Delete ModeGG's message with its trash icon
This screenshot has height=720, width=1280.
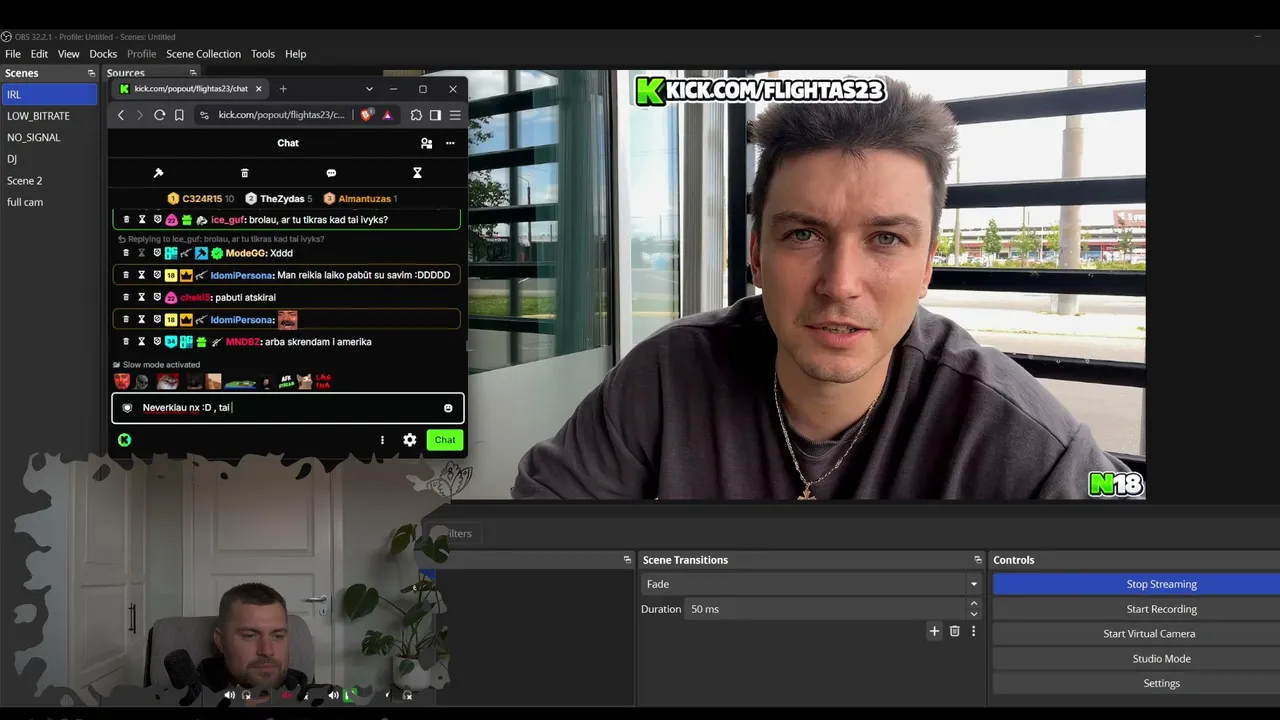coord(126,253)
